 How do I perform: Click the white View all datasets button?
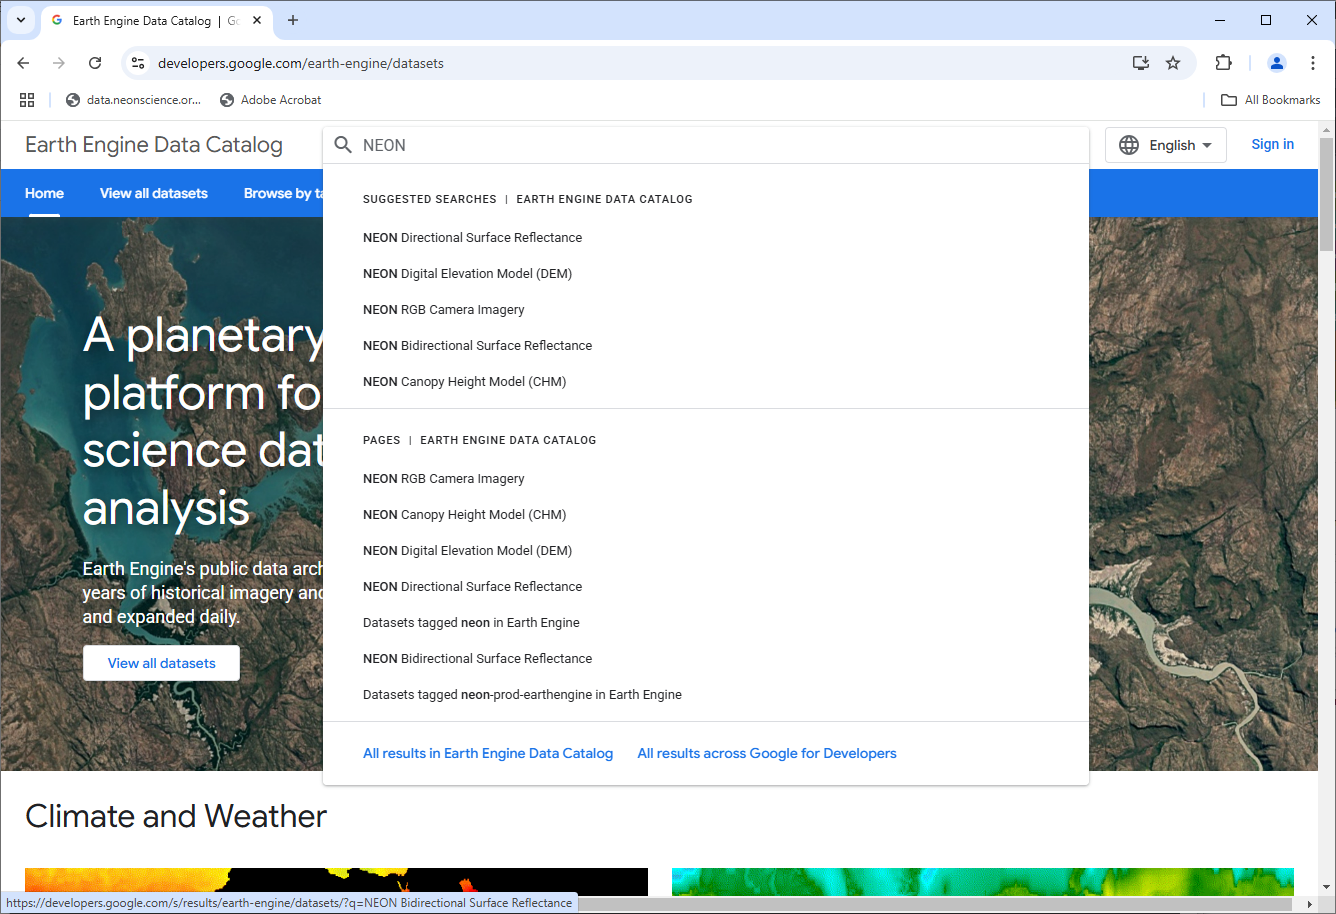161,663
